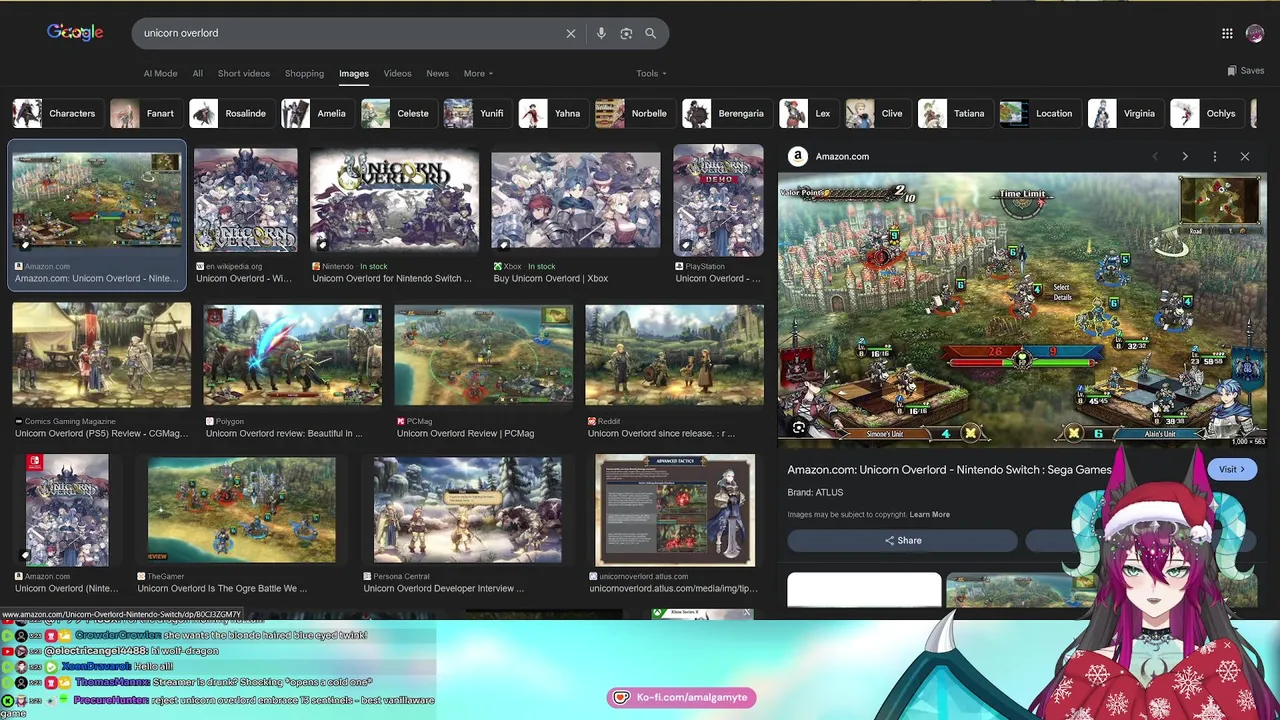The width and height of the screenshot is (1280, 720).
Task: Switch to All results tab
Action: [197, 73]
